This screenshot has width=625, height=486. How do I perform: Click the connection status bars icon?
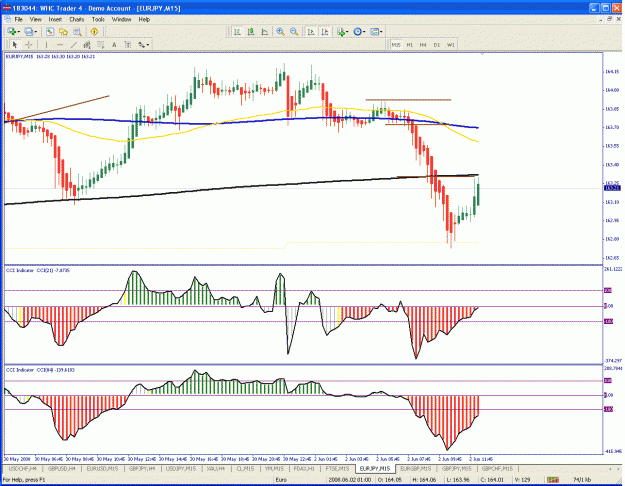pyautogui.click(x=553, y=480)
